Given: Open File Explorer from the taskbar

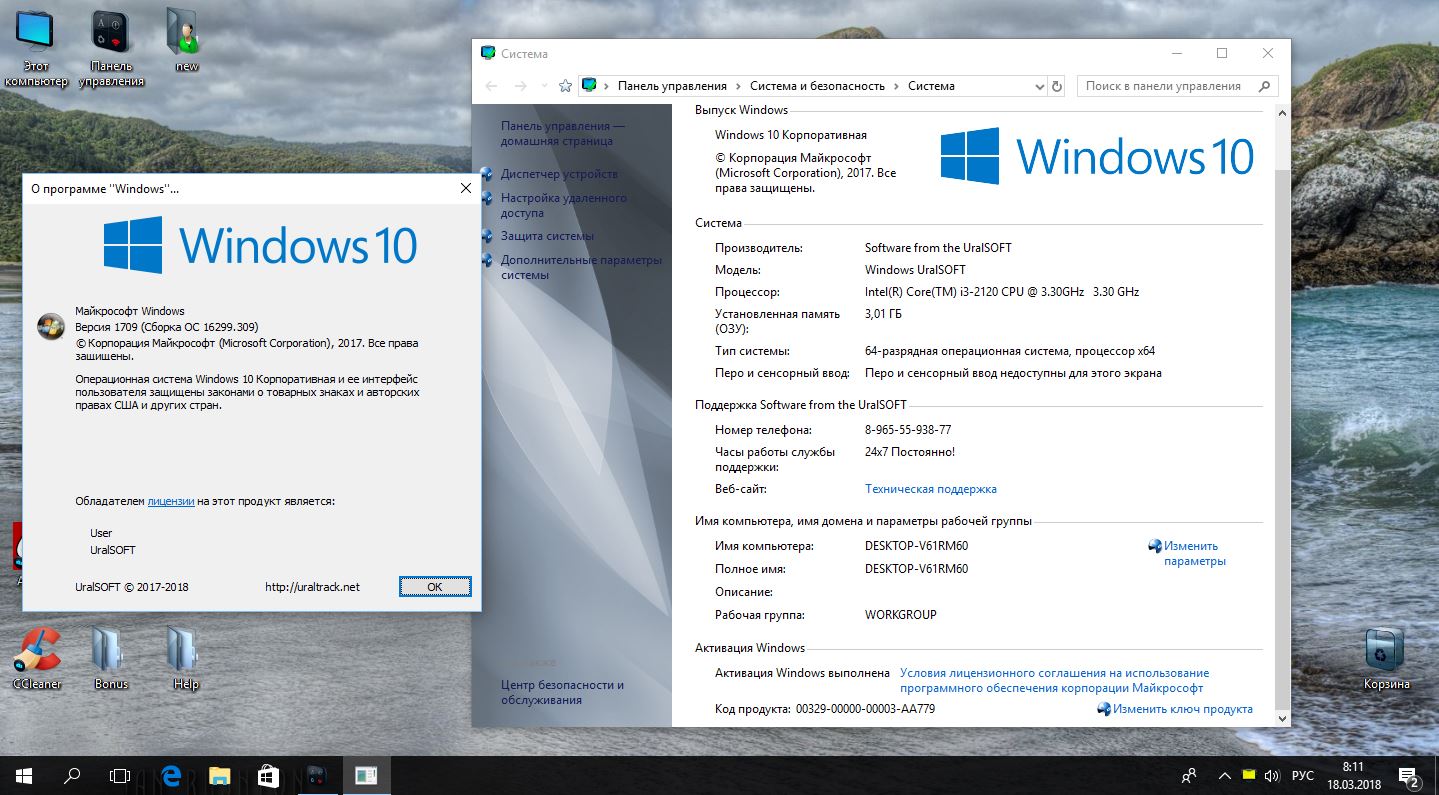Looking at the screenshot, I should 219,775.
